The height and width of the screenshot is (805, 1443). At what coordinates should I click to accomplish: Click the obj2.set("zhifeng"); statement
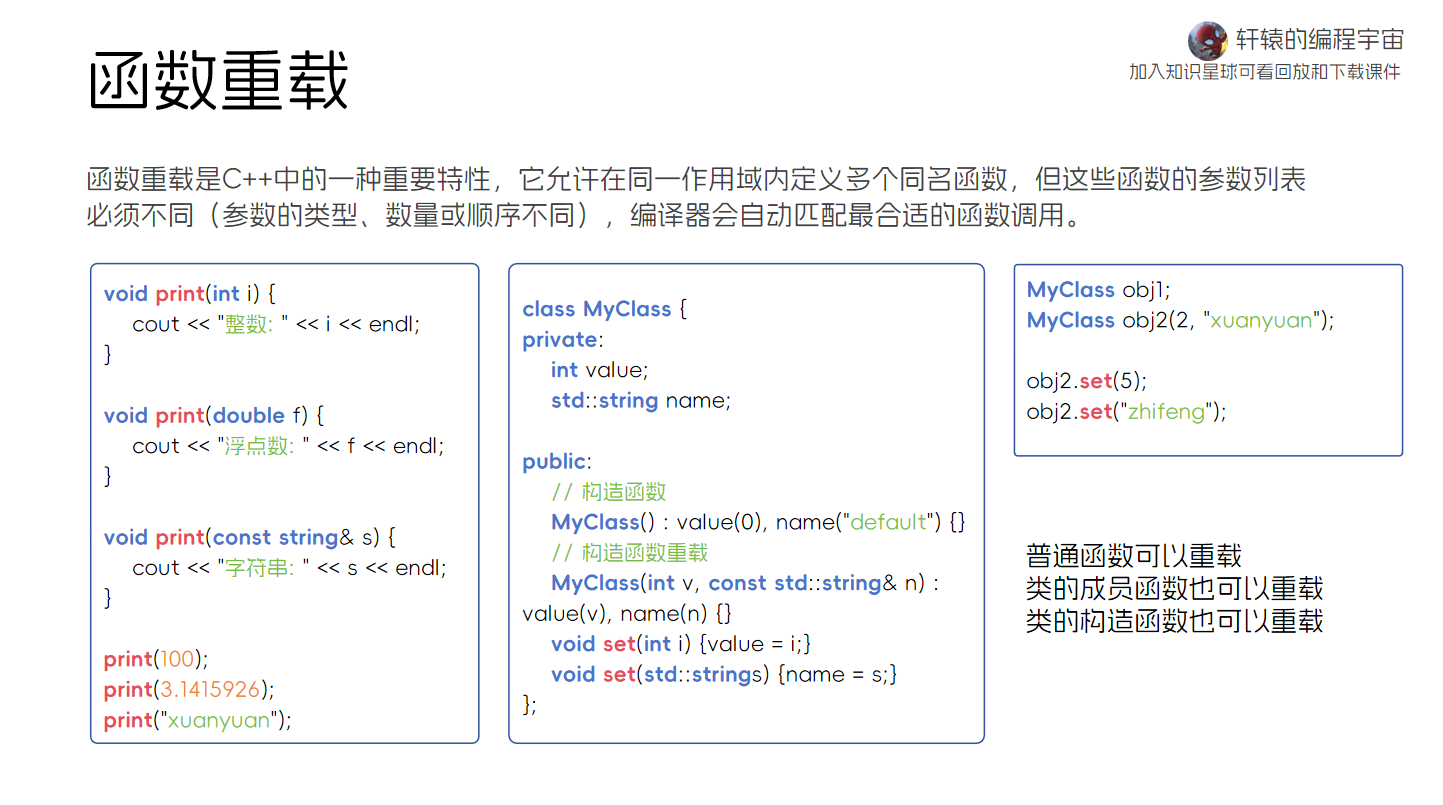(x=1126, y=412)
